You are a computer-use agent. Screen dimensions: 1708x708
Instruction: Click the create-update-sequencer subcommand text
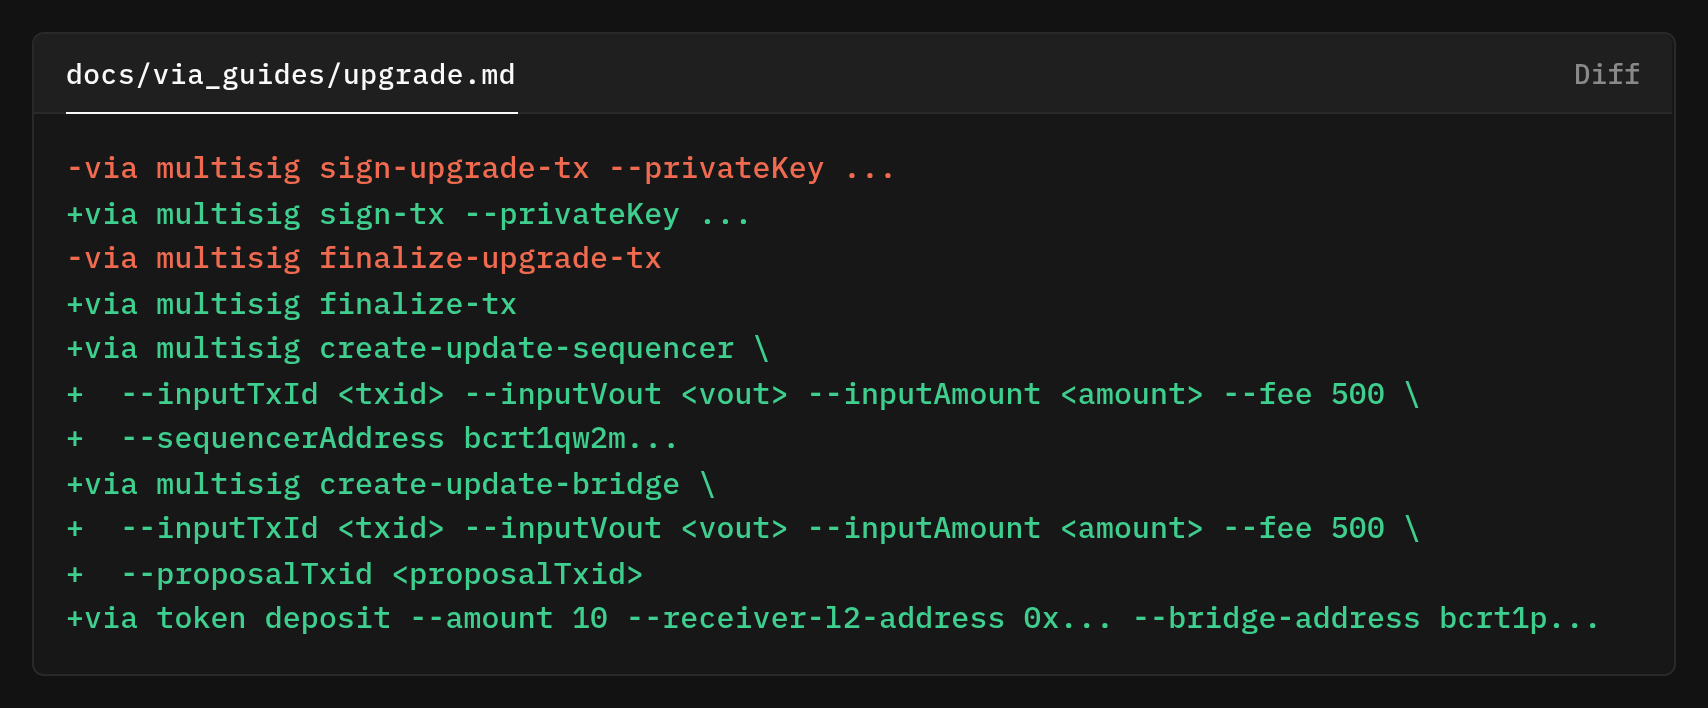click(x=526, y=349)
